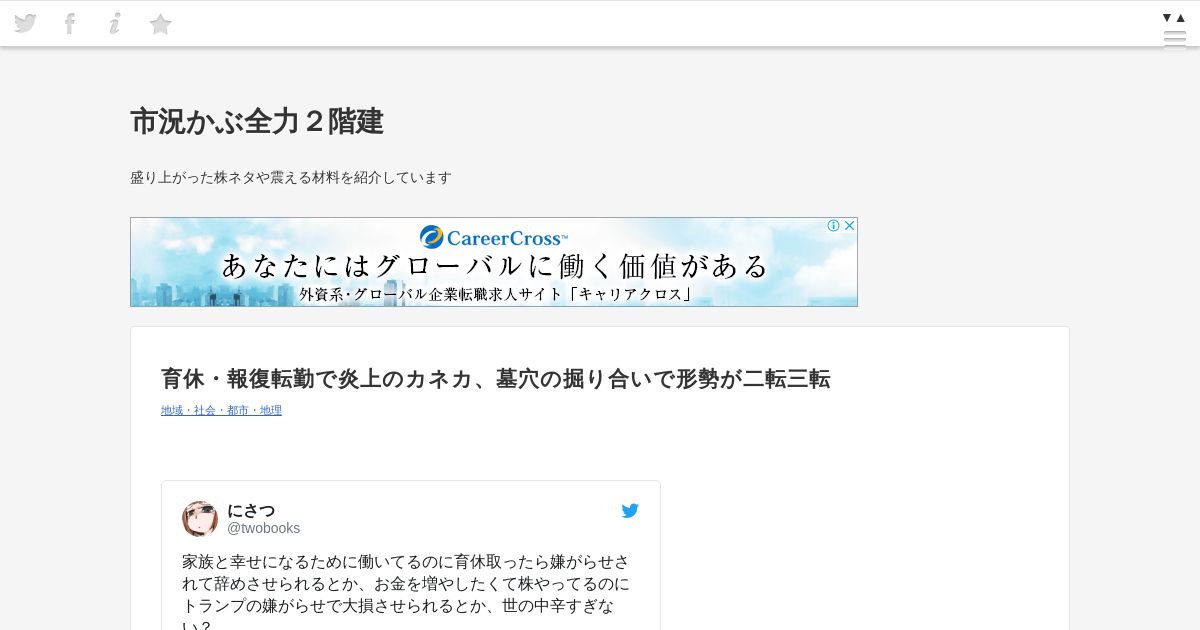
Task: Click the CareerCross banner advertisement
Action: tap(494, 262)
